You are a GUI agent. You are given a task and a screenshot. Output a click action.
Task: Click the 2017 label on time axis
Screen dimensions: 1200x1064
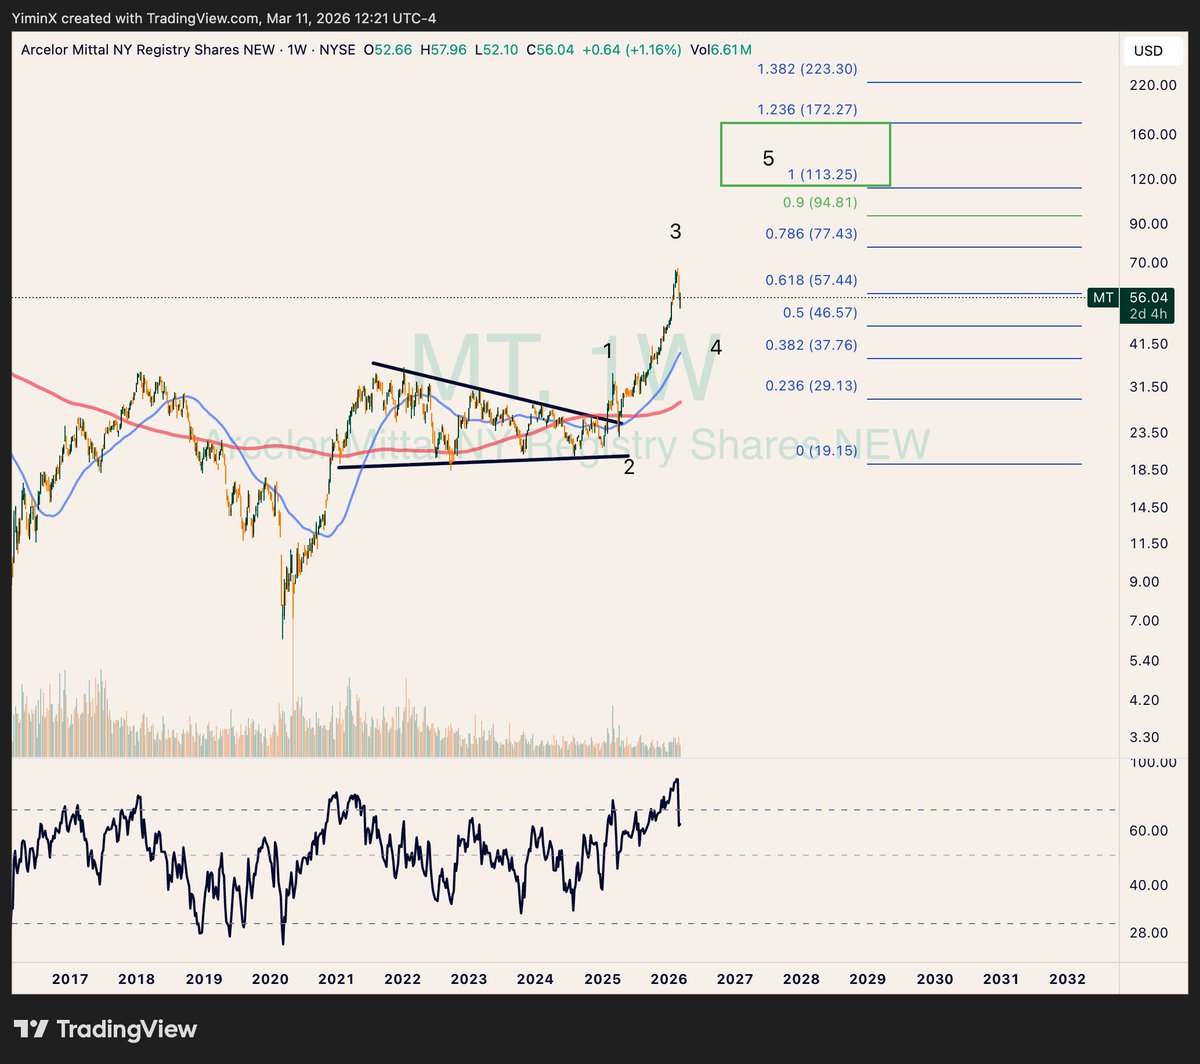click(x=70, y=979)
